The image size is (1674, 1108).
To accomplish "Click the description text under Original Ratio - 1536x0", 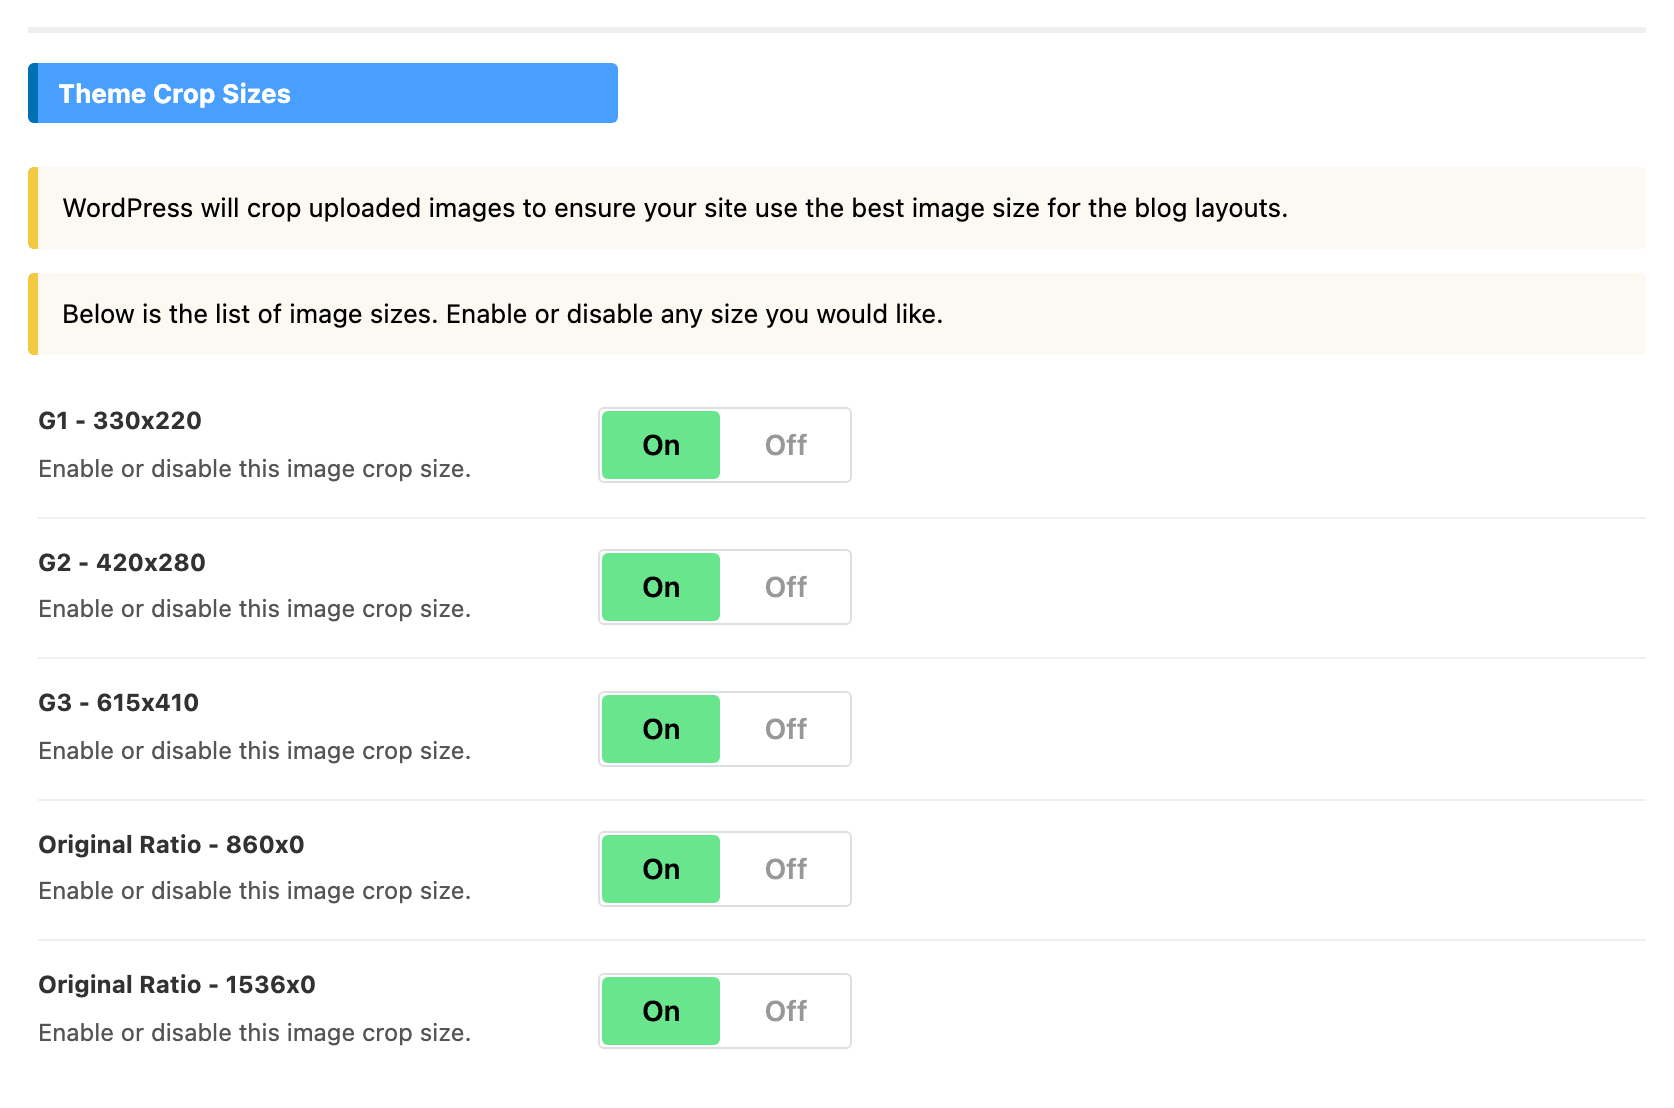I will point(255,1033).
